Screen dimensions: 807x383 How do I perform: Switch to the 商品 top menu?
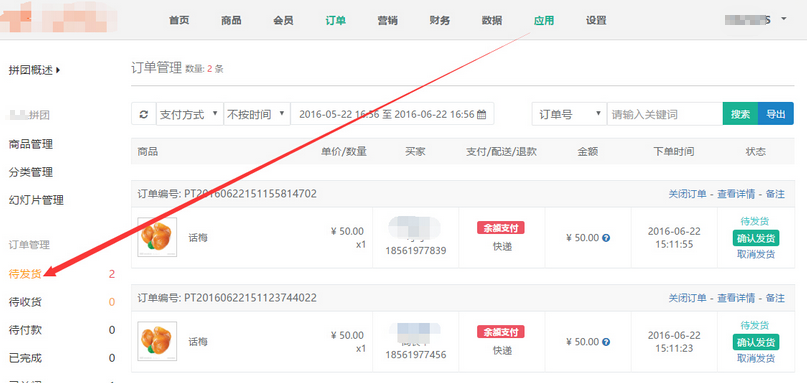click(231, 21)
